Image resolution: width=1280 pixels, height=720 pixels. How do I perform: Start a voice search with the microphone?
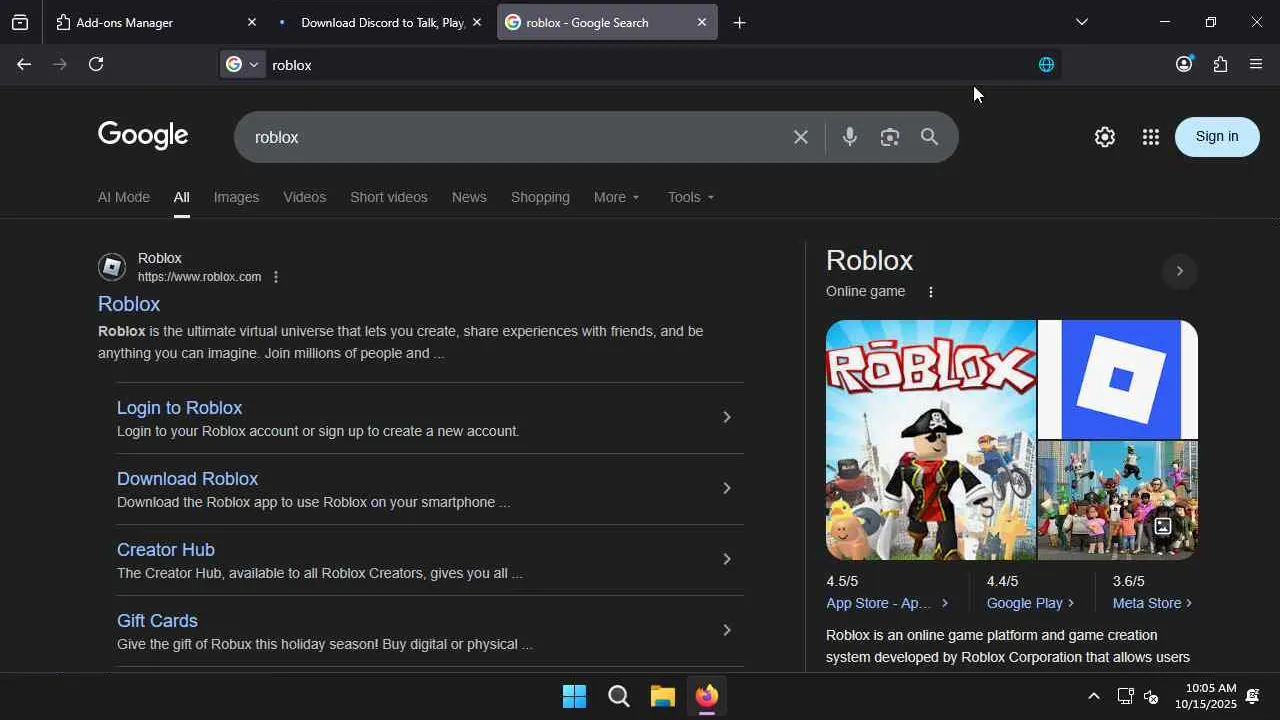coord(849,137)
